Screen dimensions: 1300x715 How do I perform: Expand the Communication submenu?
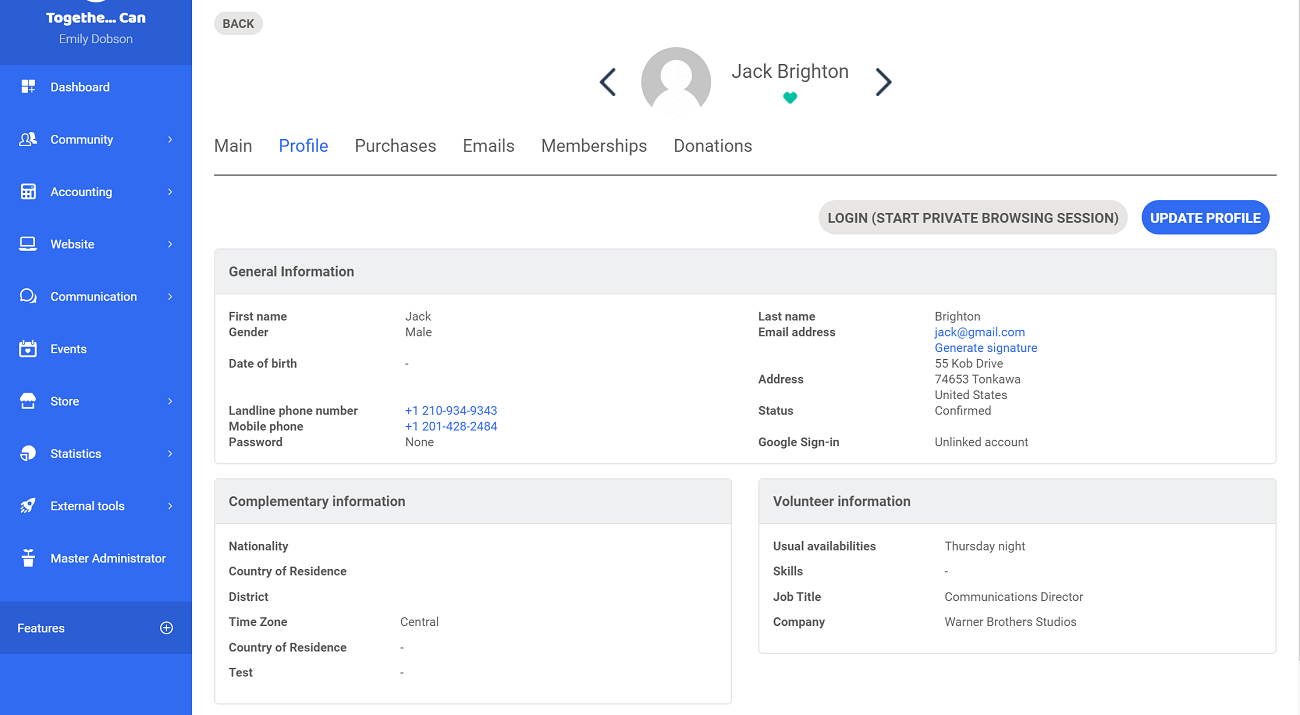tap(170, 297)
